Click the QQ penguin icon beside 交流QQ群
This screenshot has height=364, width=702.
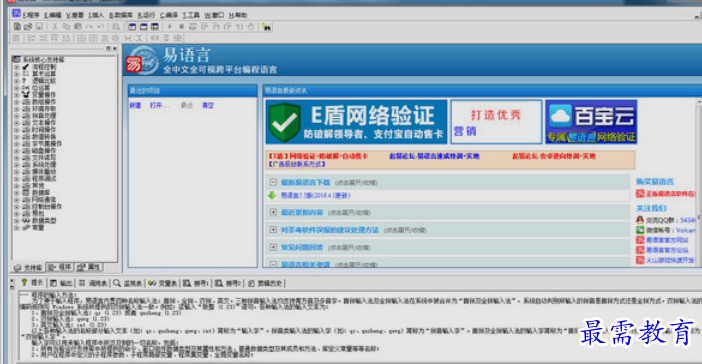point(640,220)
